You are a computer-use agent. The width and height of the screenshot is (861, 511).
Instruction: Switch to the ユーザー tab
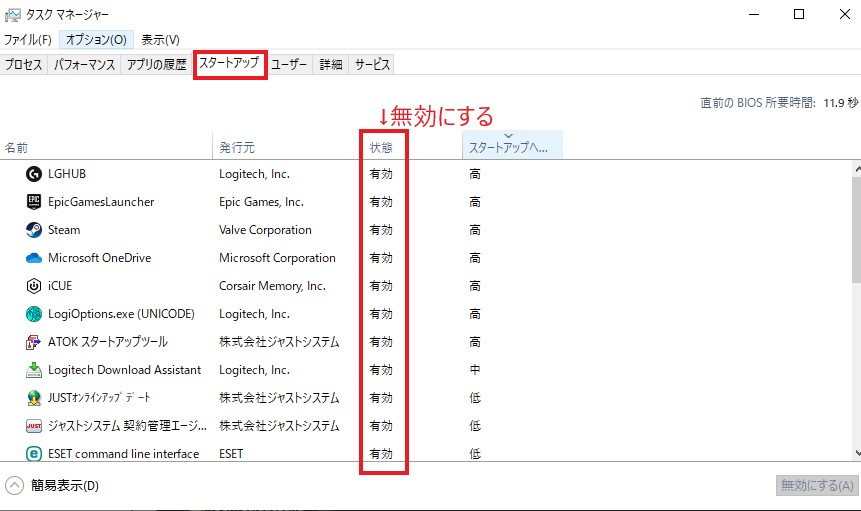point(289,65)
